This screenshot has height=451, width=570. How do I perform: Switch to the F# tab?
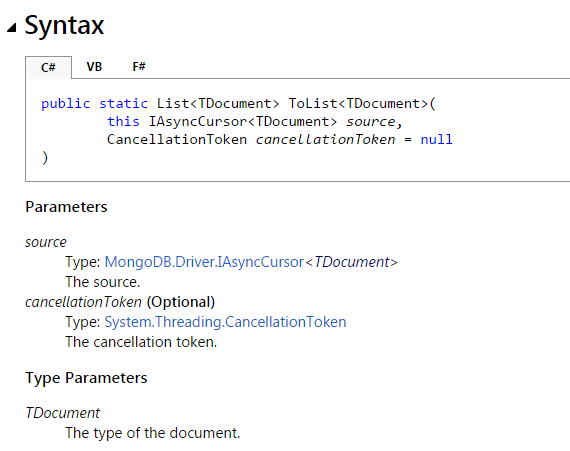(139, 67)
